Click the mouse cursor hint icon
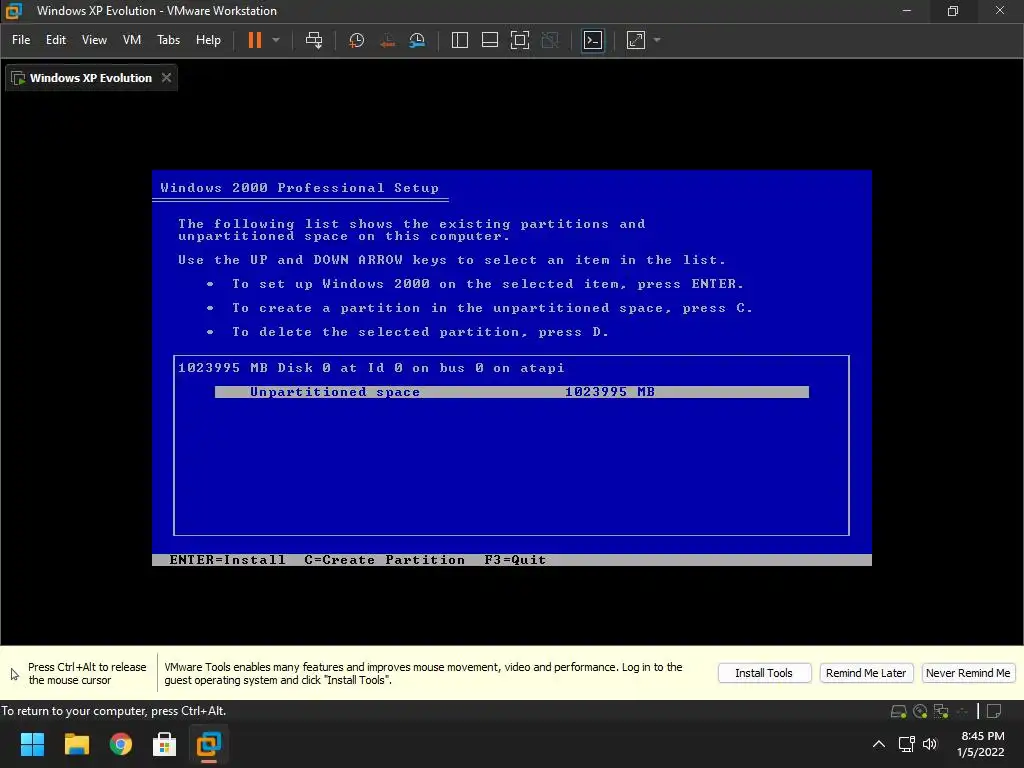The height and width of the screenshot is (768, 1024). (14, 674)
